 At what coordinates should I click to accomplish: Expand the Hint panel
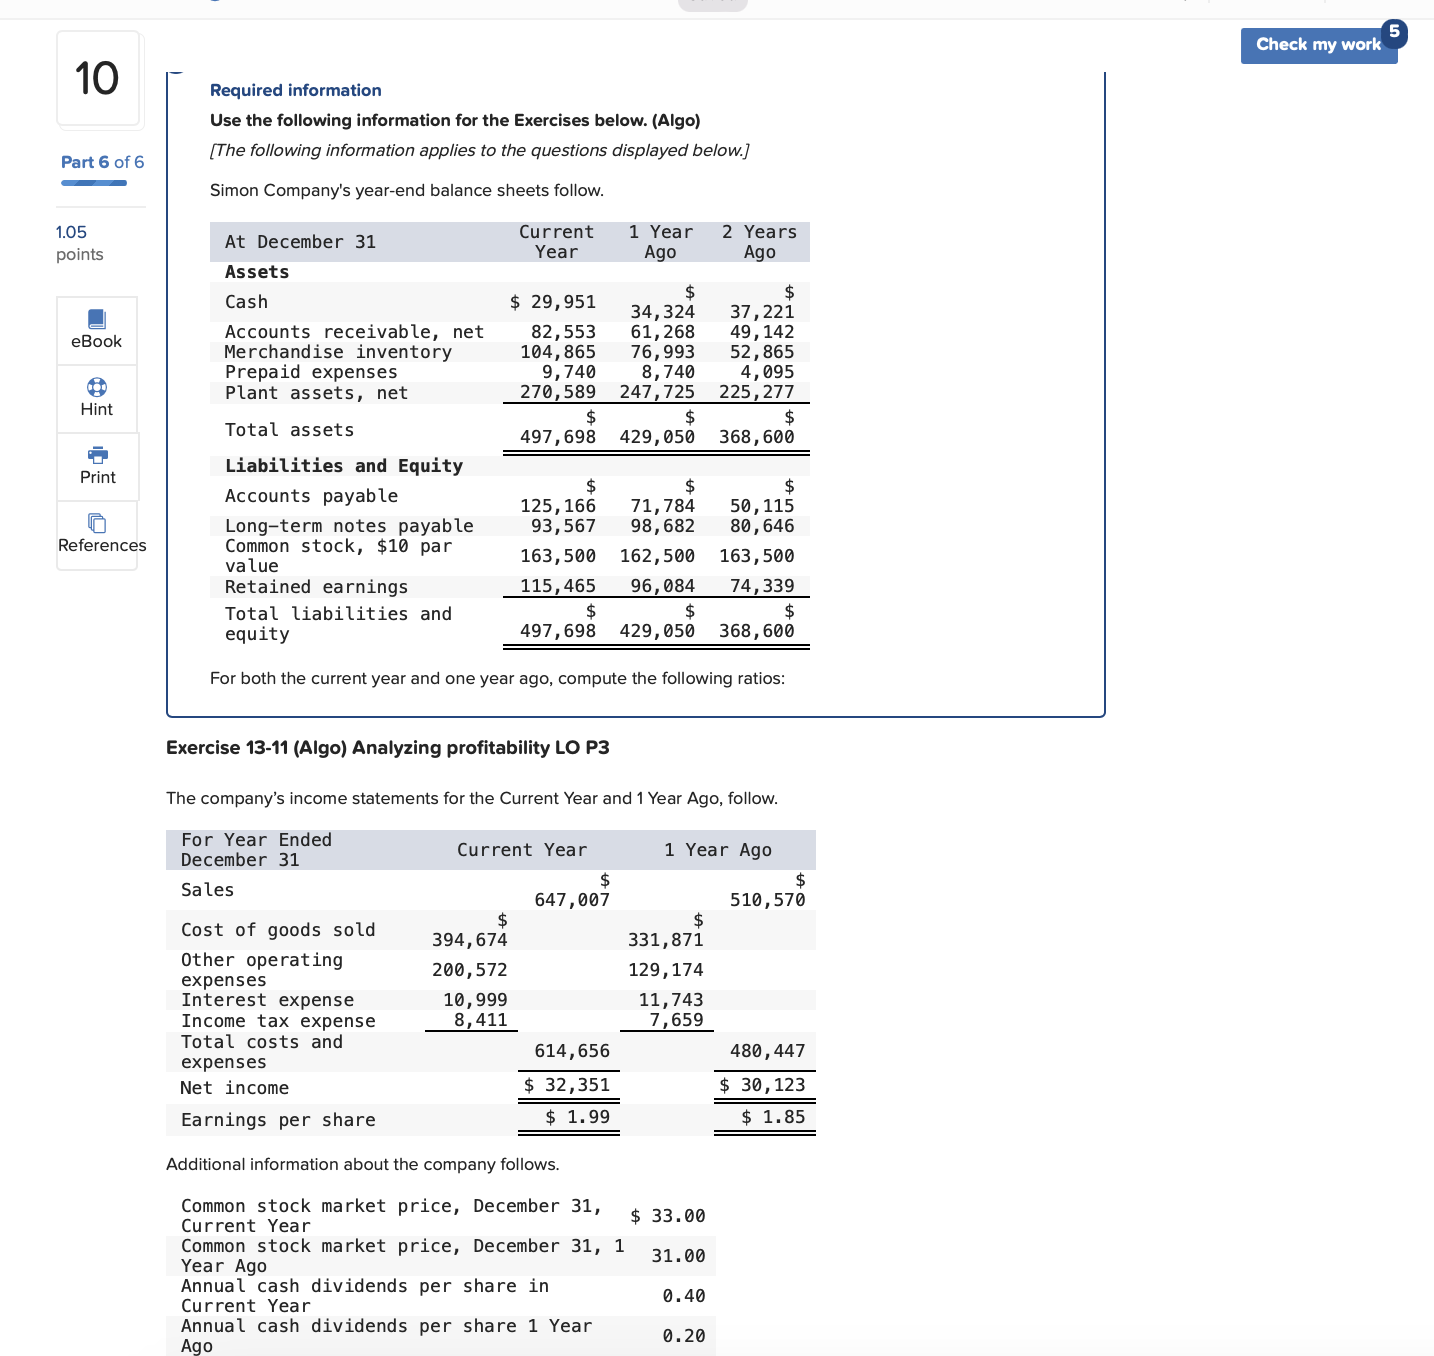[x=96, y=399]
